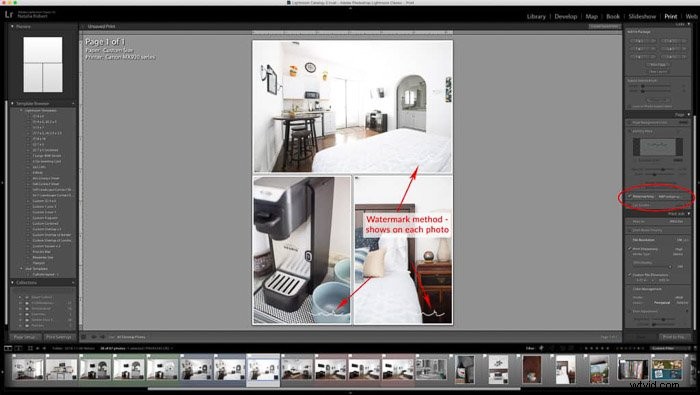The width and height of the screenshot is (700, 395).
Task: Go to the Map module
Action: tap(592, 17)
